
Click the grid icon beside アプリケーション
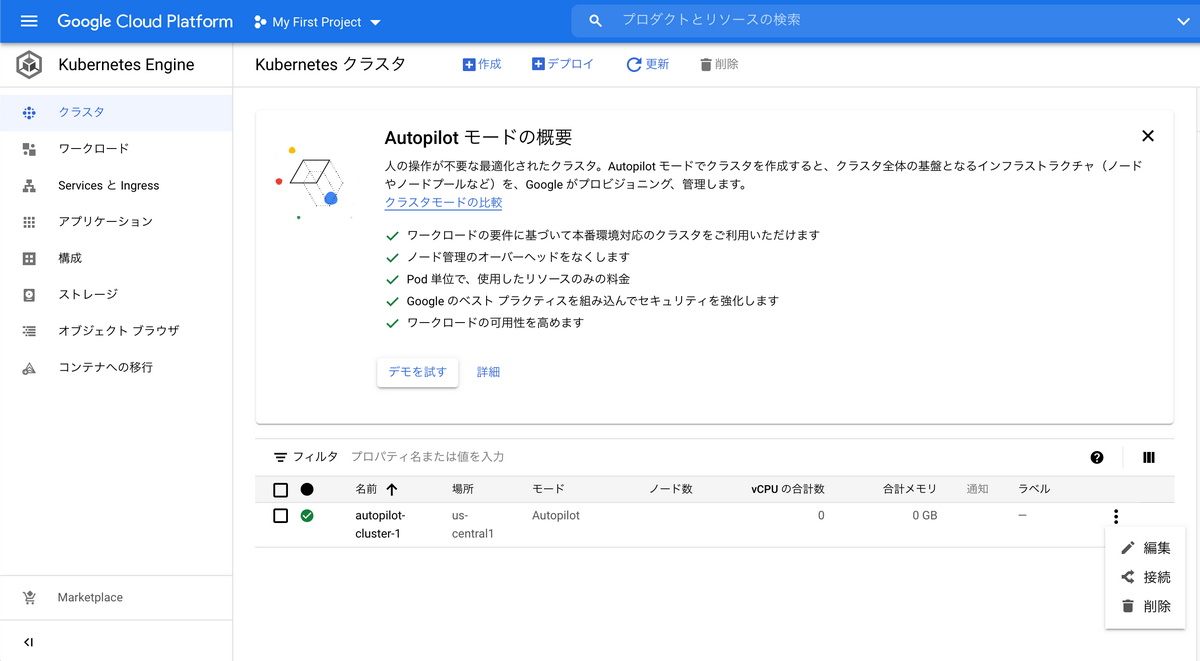(29, 222)
